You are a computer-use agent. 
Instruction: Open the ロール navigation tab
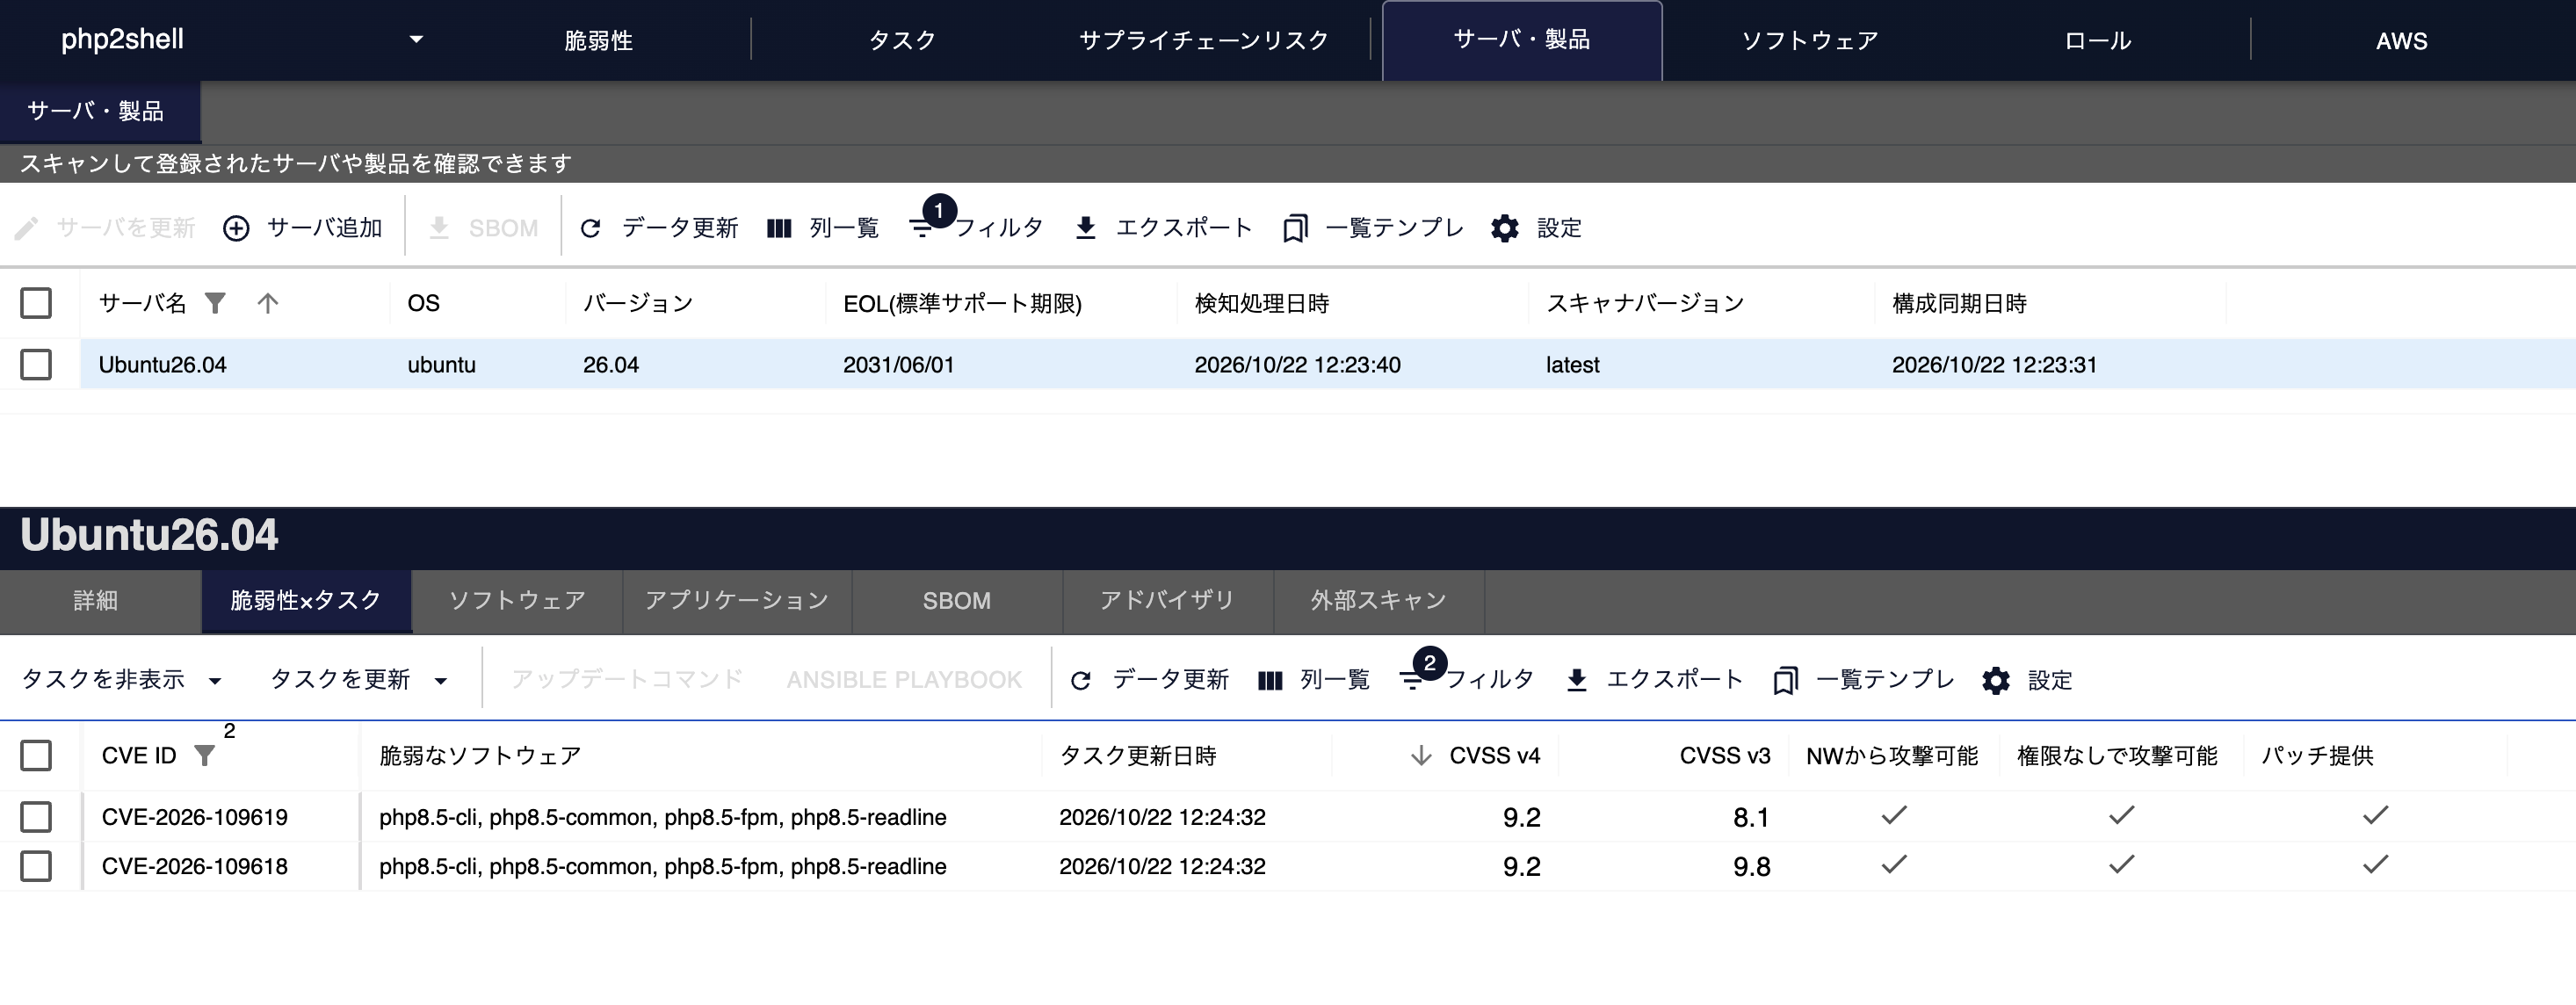(x=2097, y=40)
